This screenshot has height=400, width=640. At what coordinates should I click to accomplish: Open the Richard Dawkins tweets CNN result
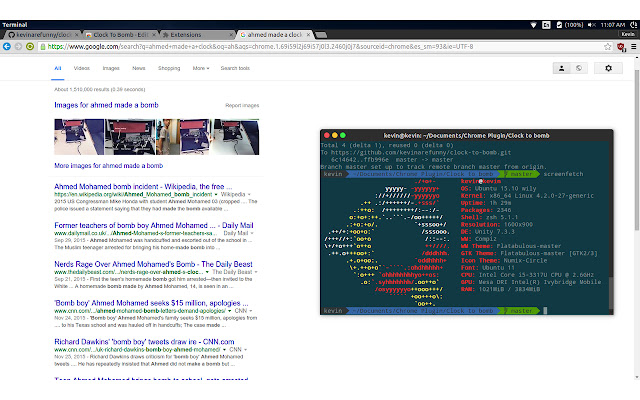144,342
